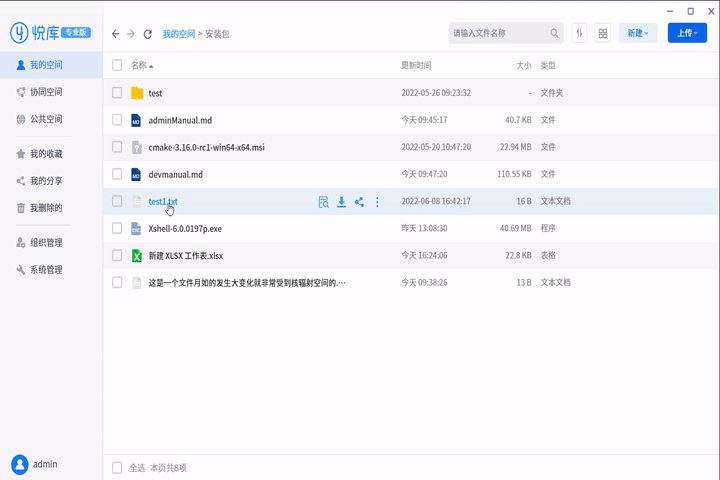
Task: Toggle the 全选 select-all checkbox at bottom
Action: click(x=117, y=467)
